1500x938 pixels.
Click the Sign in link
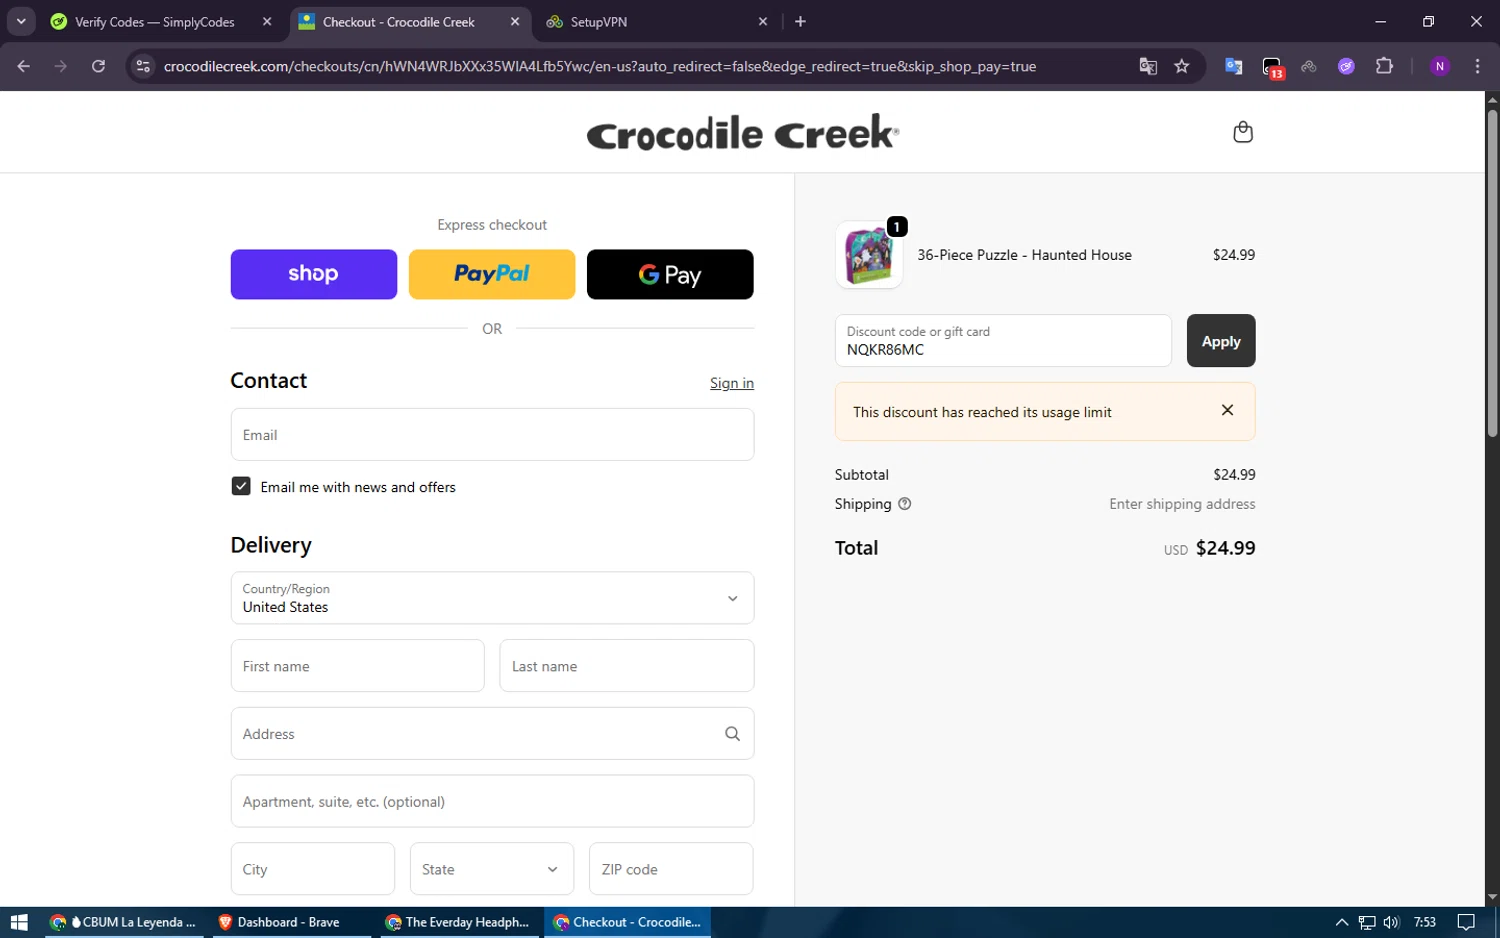(x=732, y=383)
